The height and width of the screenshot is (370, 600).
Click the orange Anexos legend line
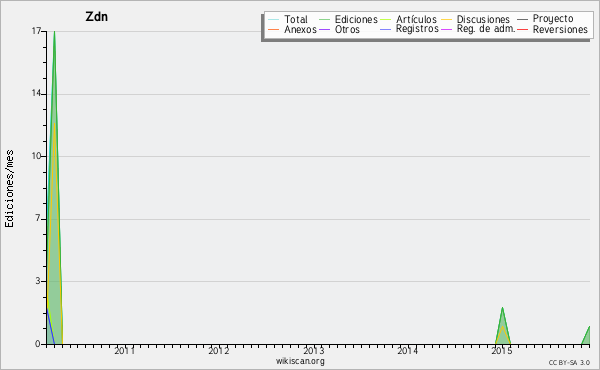tap(274, 29)
